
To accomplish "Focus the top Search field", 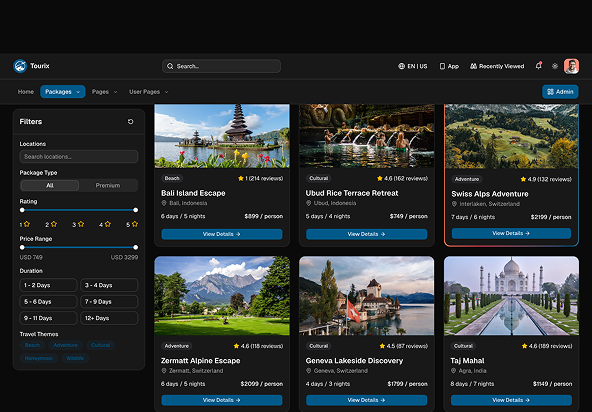I will click(x=222, y=66).
